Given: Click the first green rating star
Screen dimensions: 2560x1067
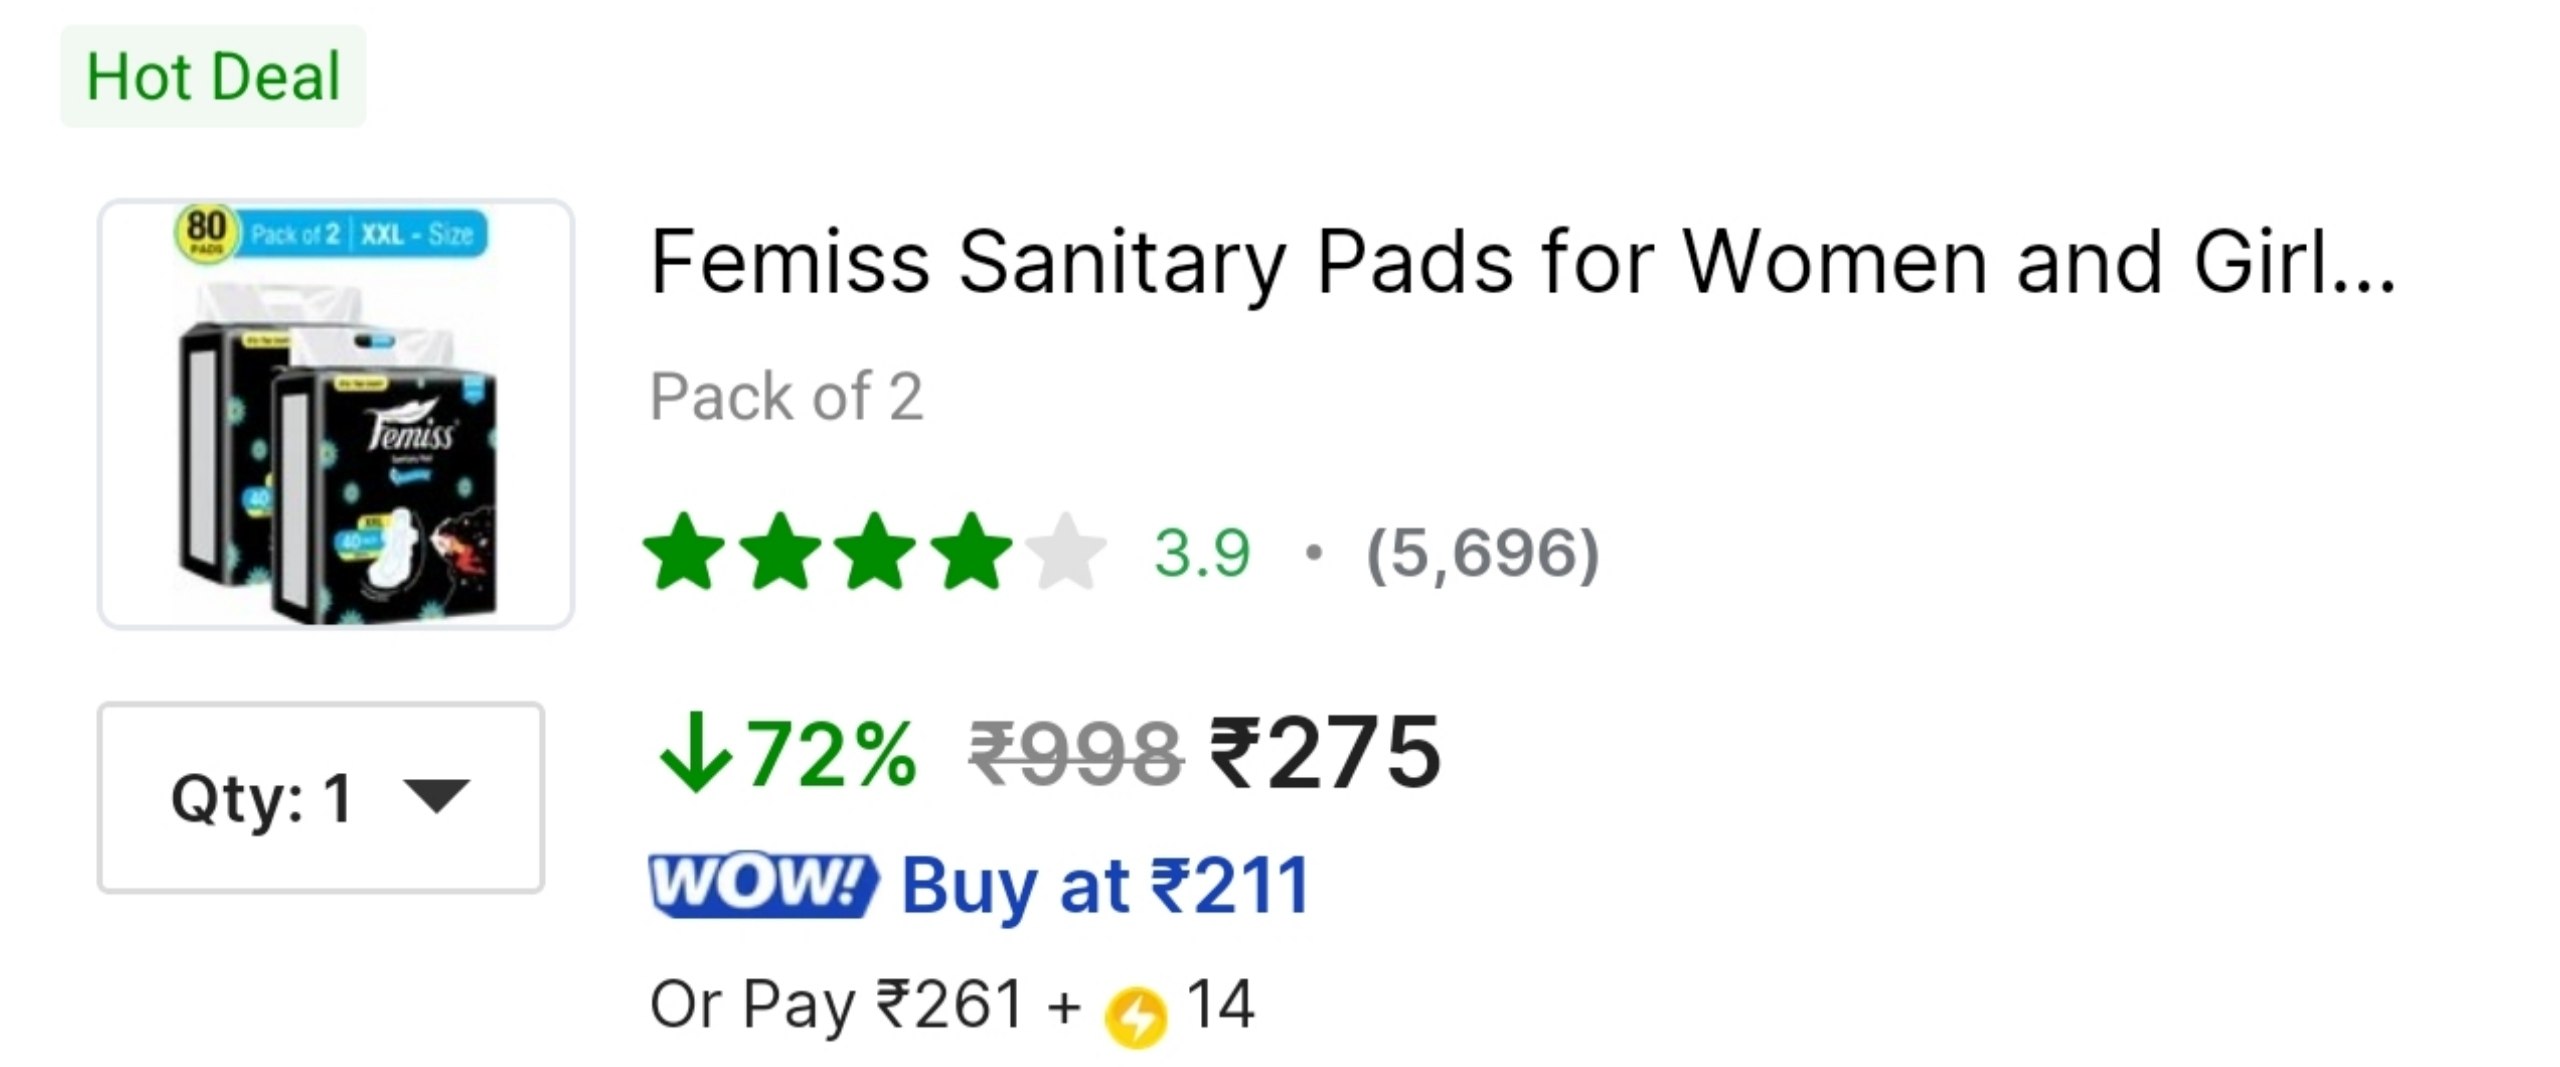Looking at the screenshot, I should (684, 551).
